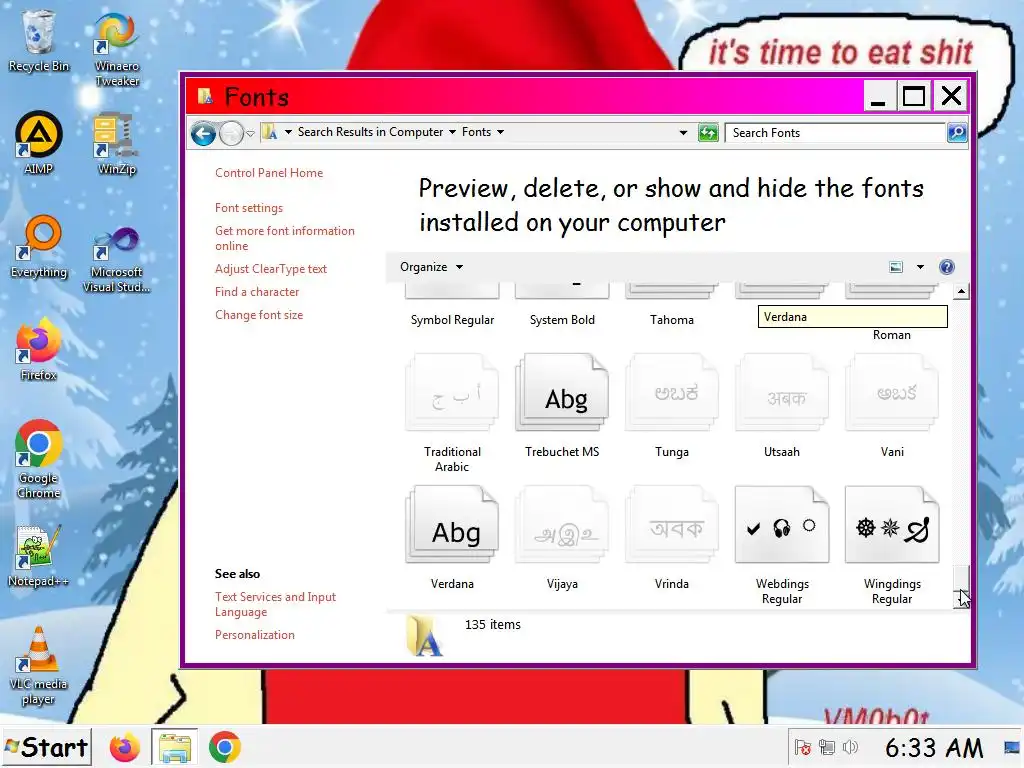Image resolution: width=1024 pixels, height=768 pixels.
Task: Open Adjust ClearType text link
Action: click(x=270, y=269)
